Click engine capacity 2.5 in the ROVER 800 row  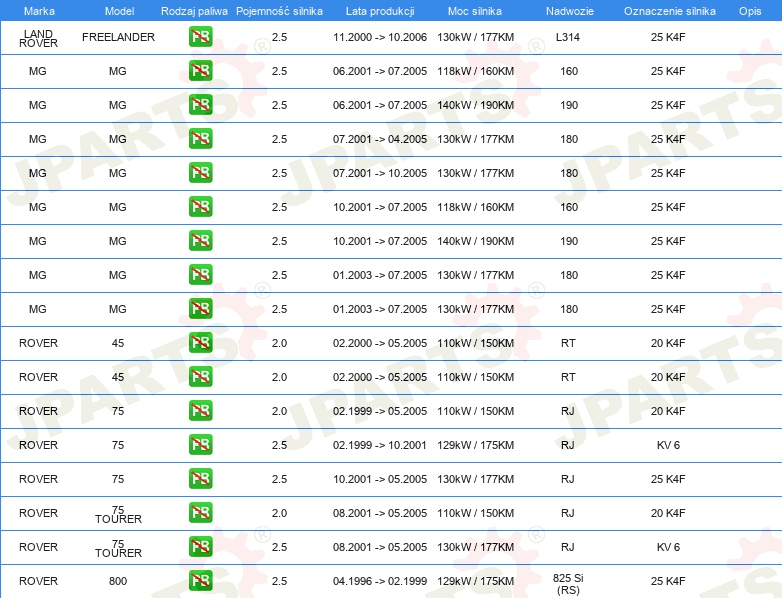279,581
